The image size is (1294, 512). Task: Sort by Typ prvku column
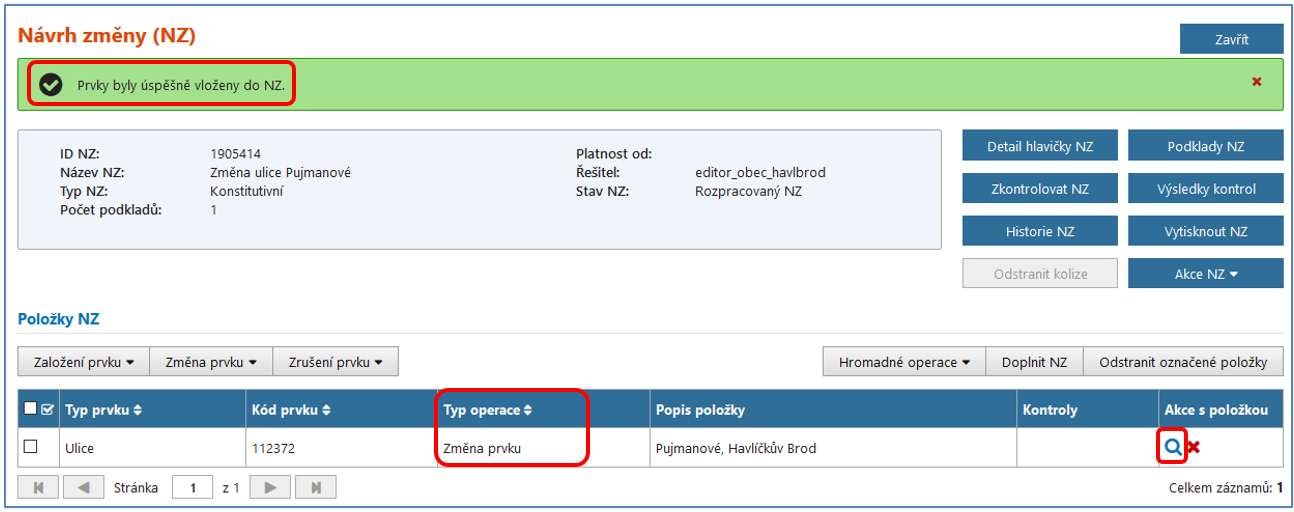103,410
